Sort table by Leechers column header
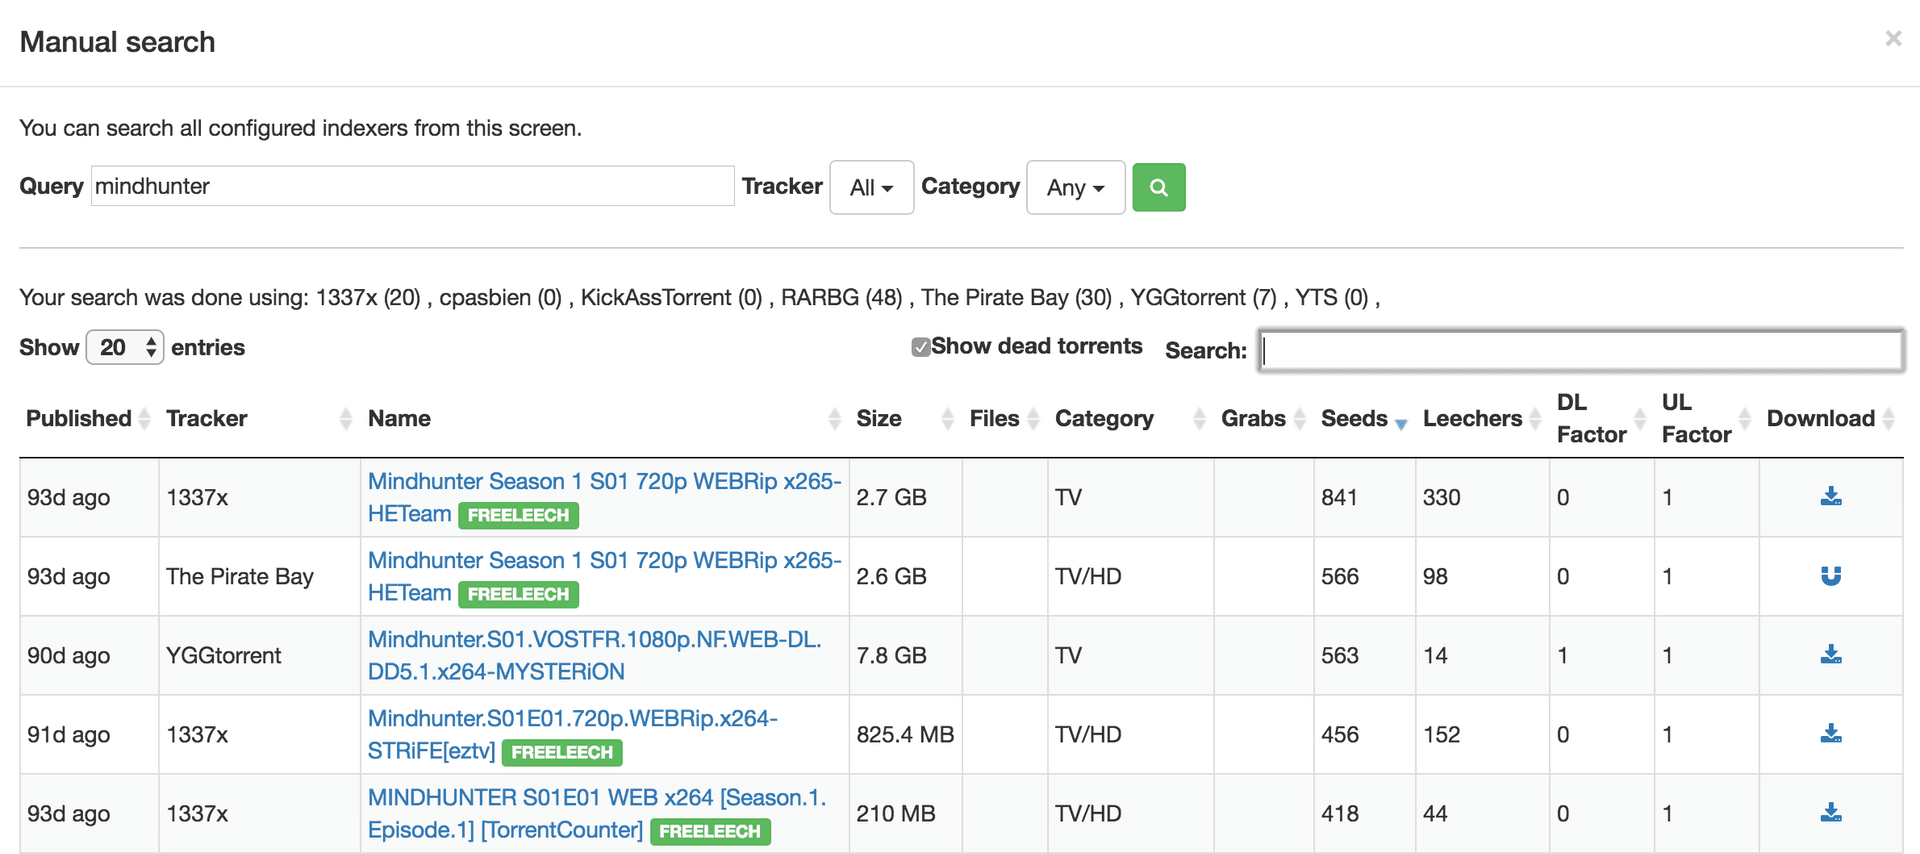 tap(1472, 419)
